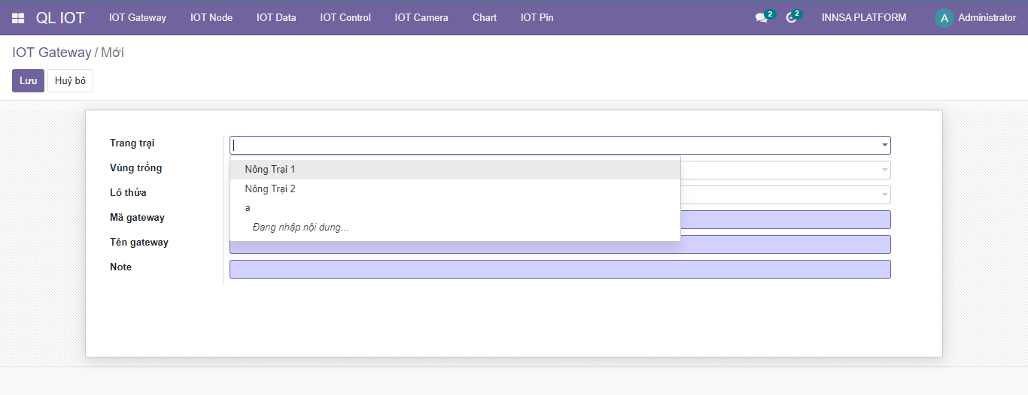Click the Administrator avatar icon
The height and width of the screenshot is (395, 1028).
(943, 18)
